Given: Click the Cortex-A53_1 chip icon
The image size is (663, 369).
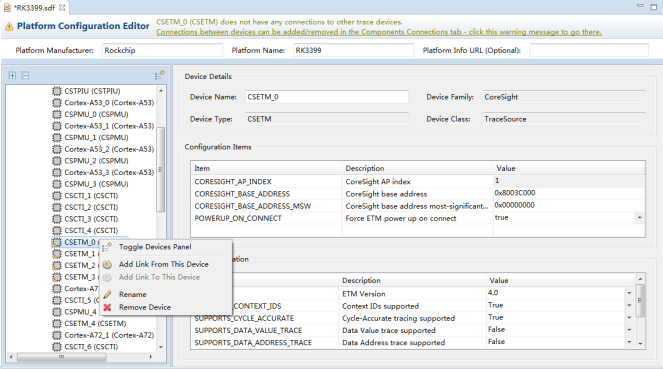Looking at the screenshot, I should (57, 126).
